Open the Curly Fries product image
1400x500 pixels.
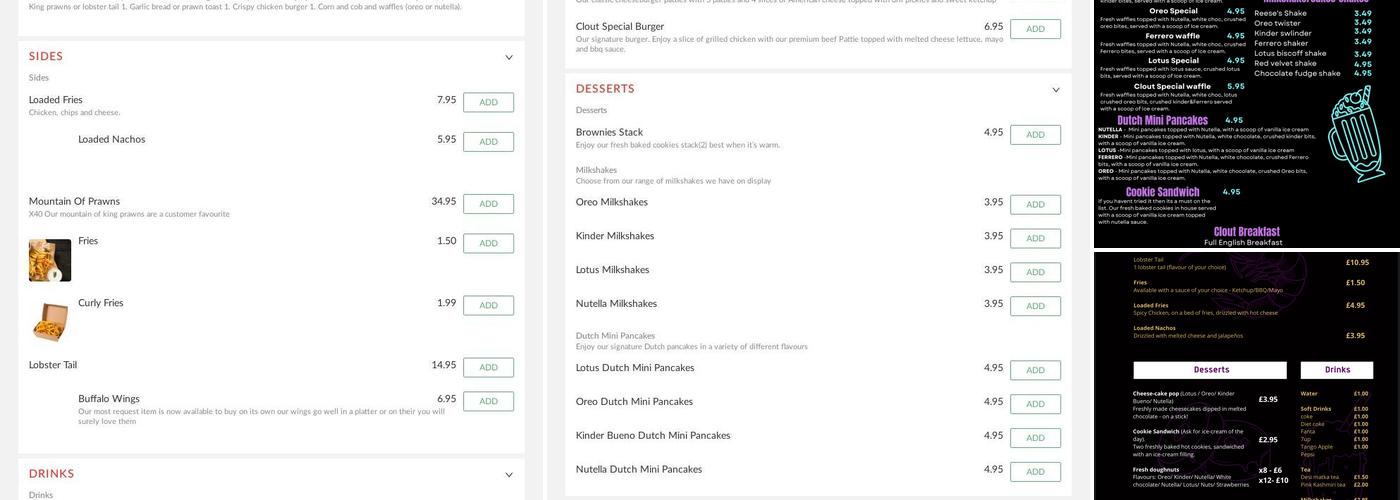pyautogui.click(x=50, y=322)
